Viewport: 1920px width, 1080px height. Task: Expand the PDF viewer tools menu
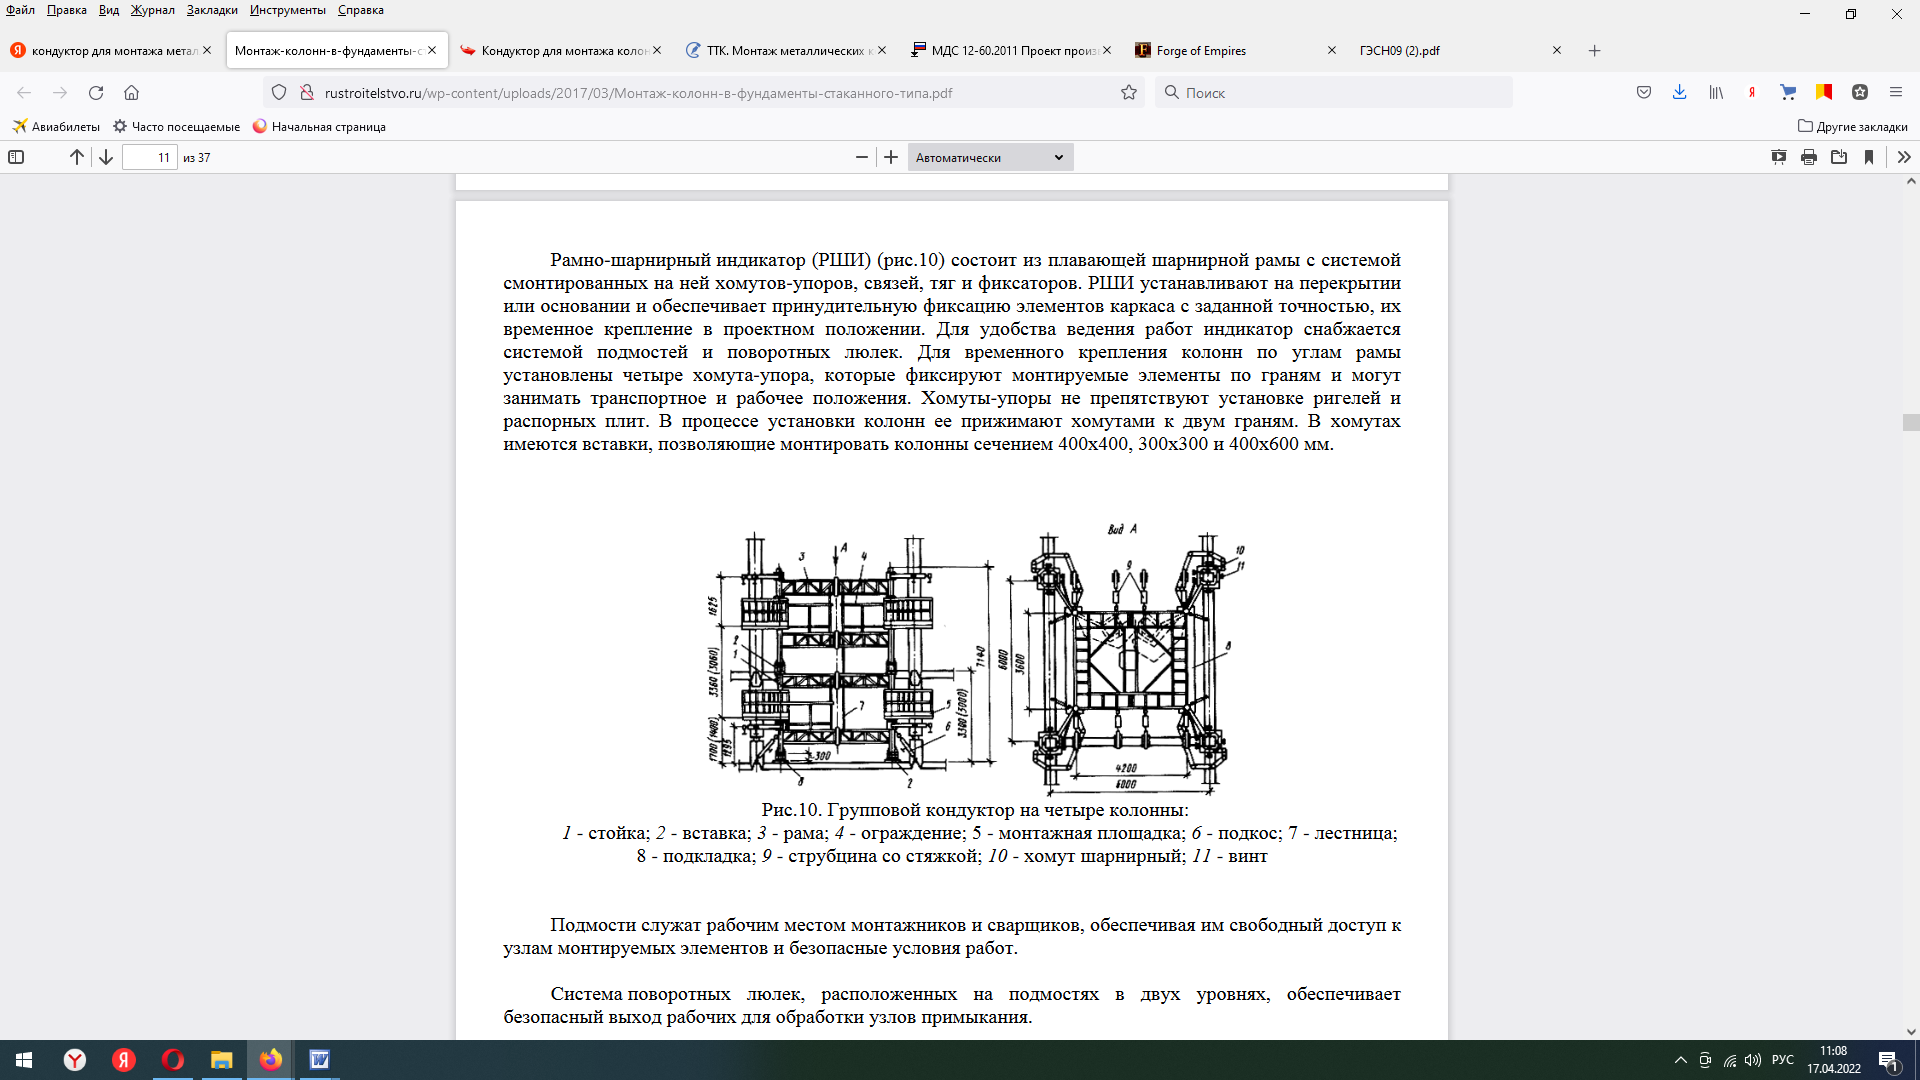point(1904,157)
